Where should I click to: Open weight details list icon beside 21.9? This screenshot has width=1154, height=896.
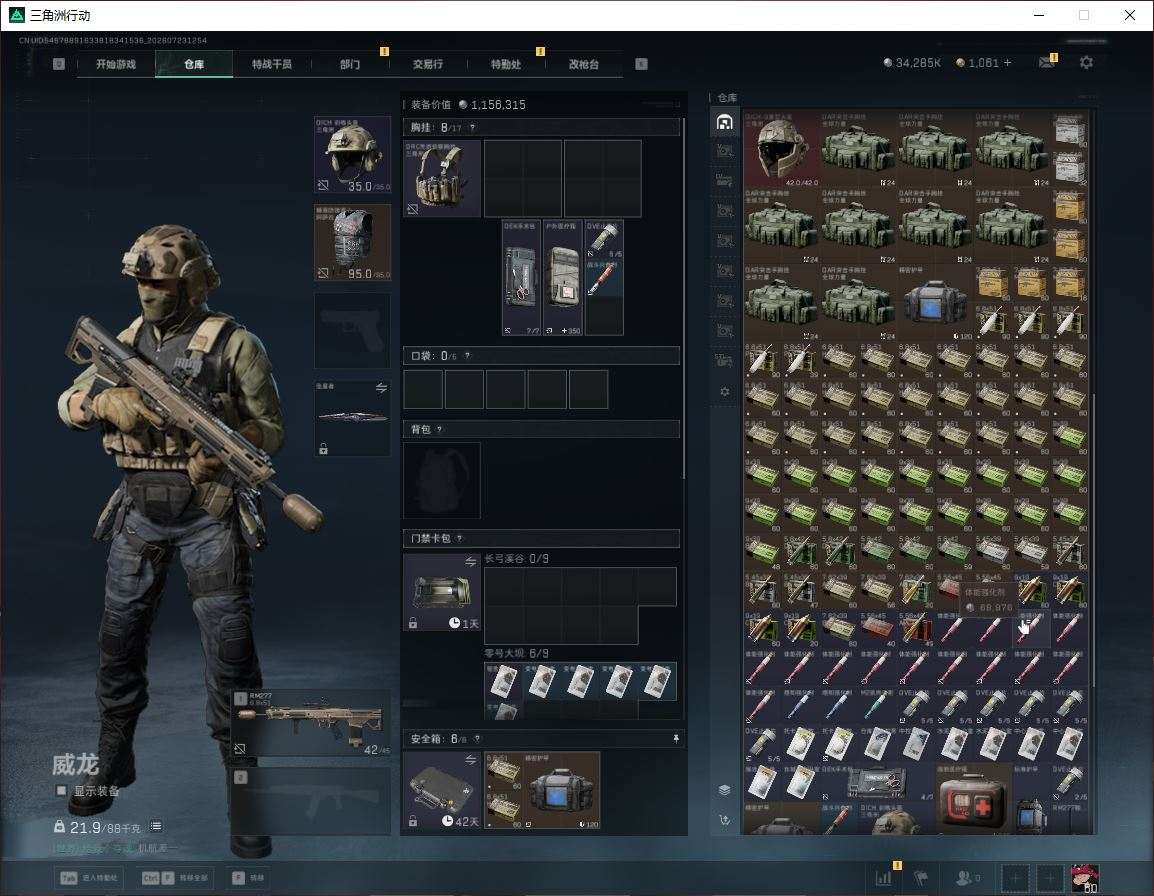tap(156, 827)
